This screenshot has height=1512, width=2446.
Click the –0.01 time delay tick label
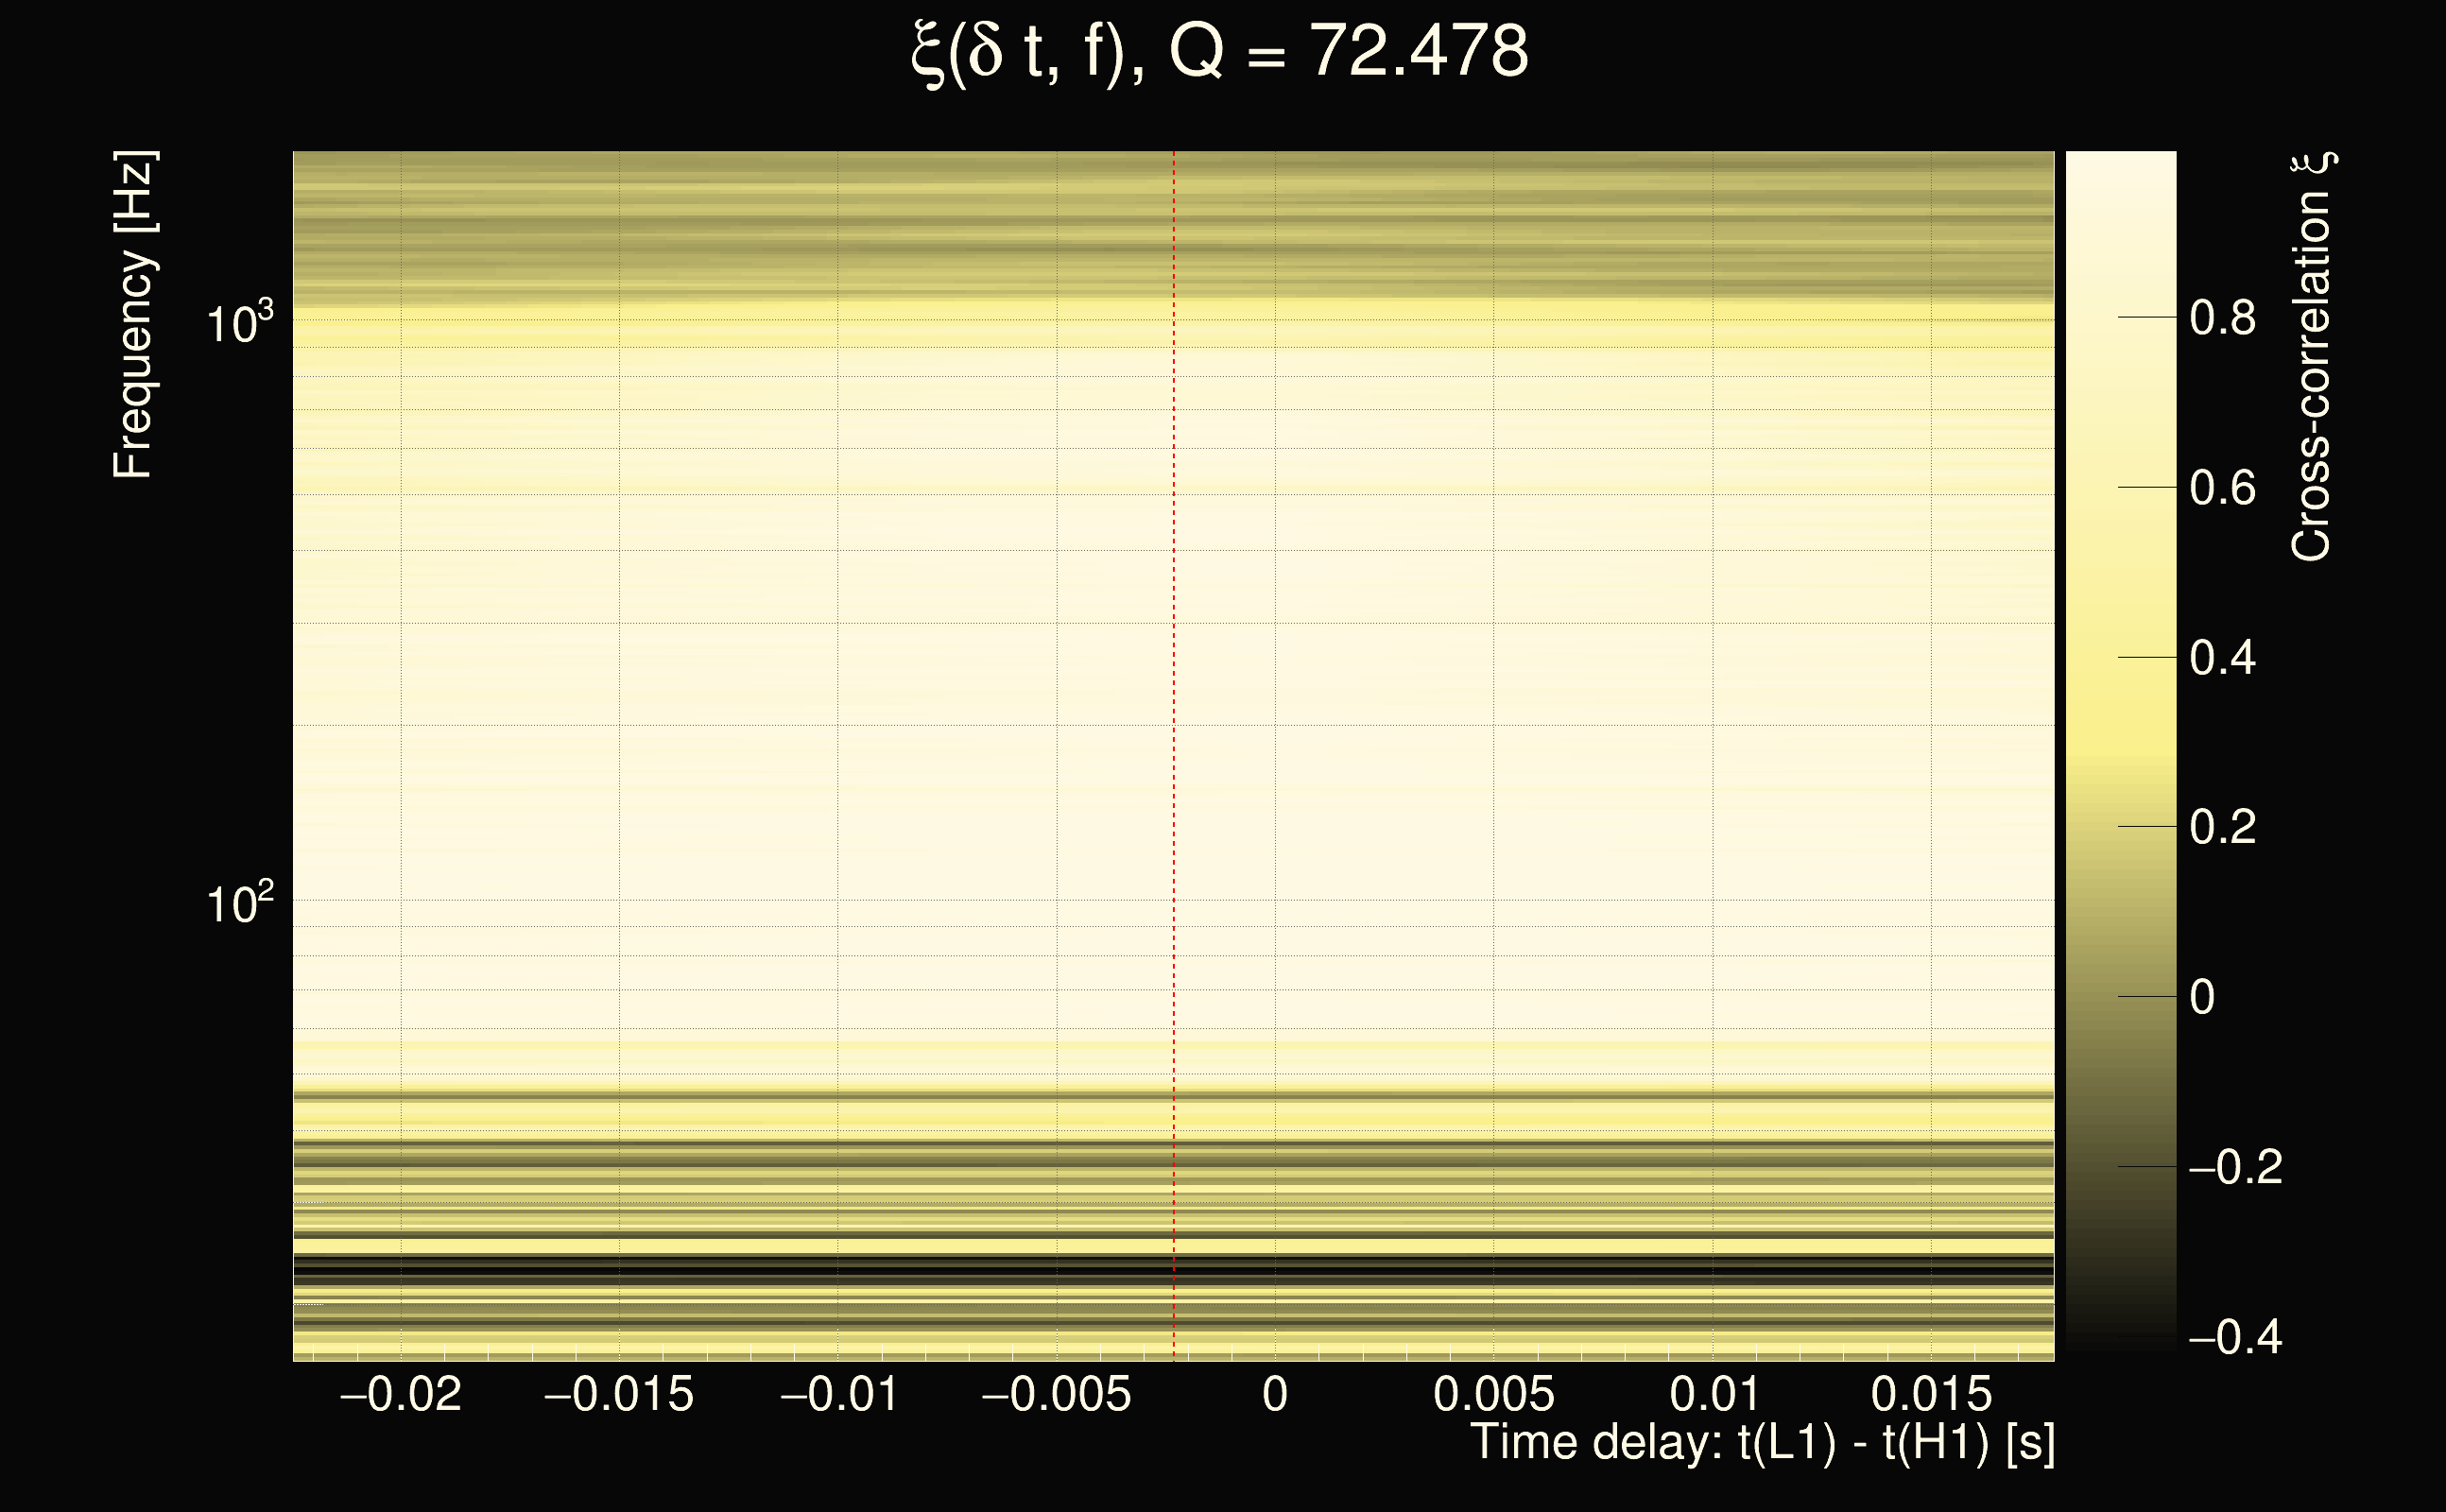coord(838,1394)
